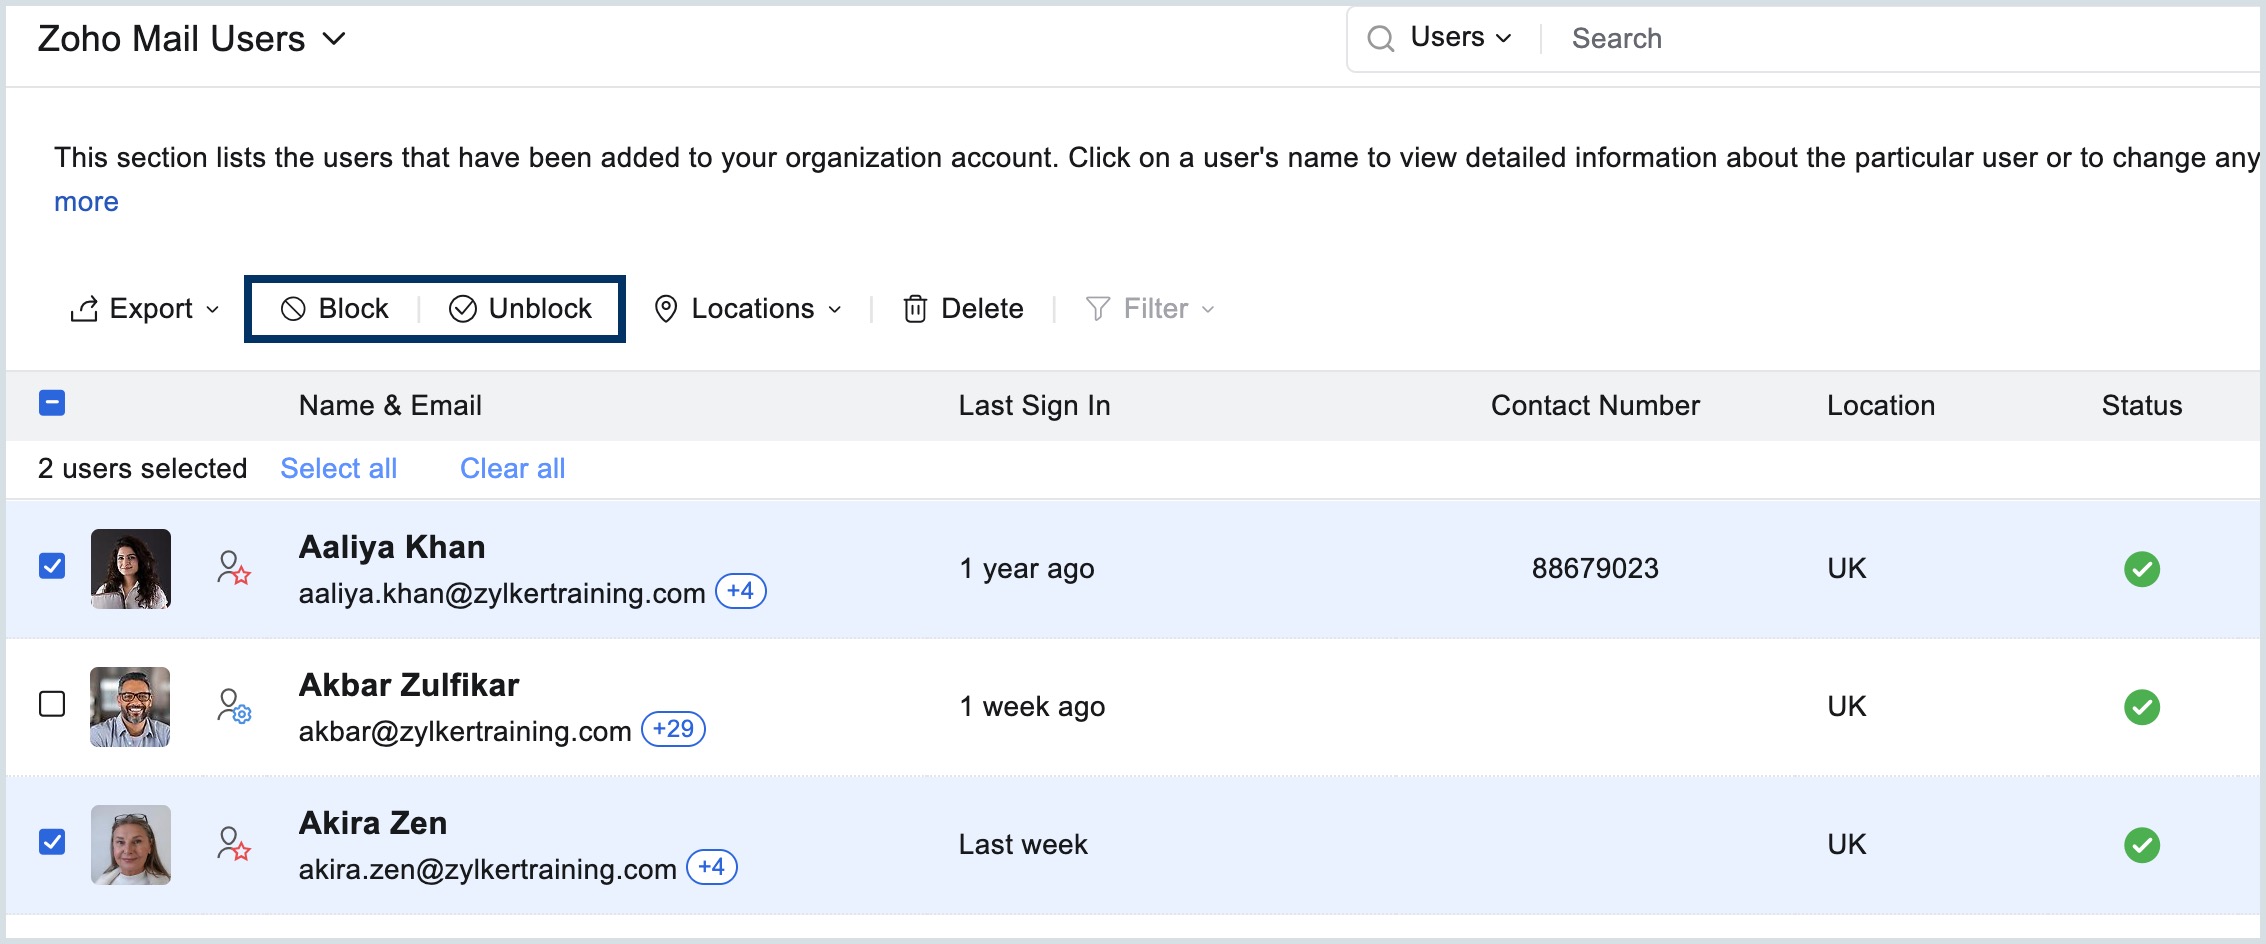Viewport: 2266px width, 944px height.
Task: Click Akira Zen's green status checkmark
Action: point(2141,845)
